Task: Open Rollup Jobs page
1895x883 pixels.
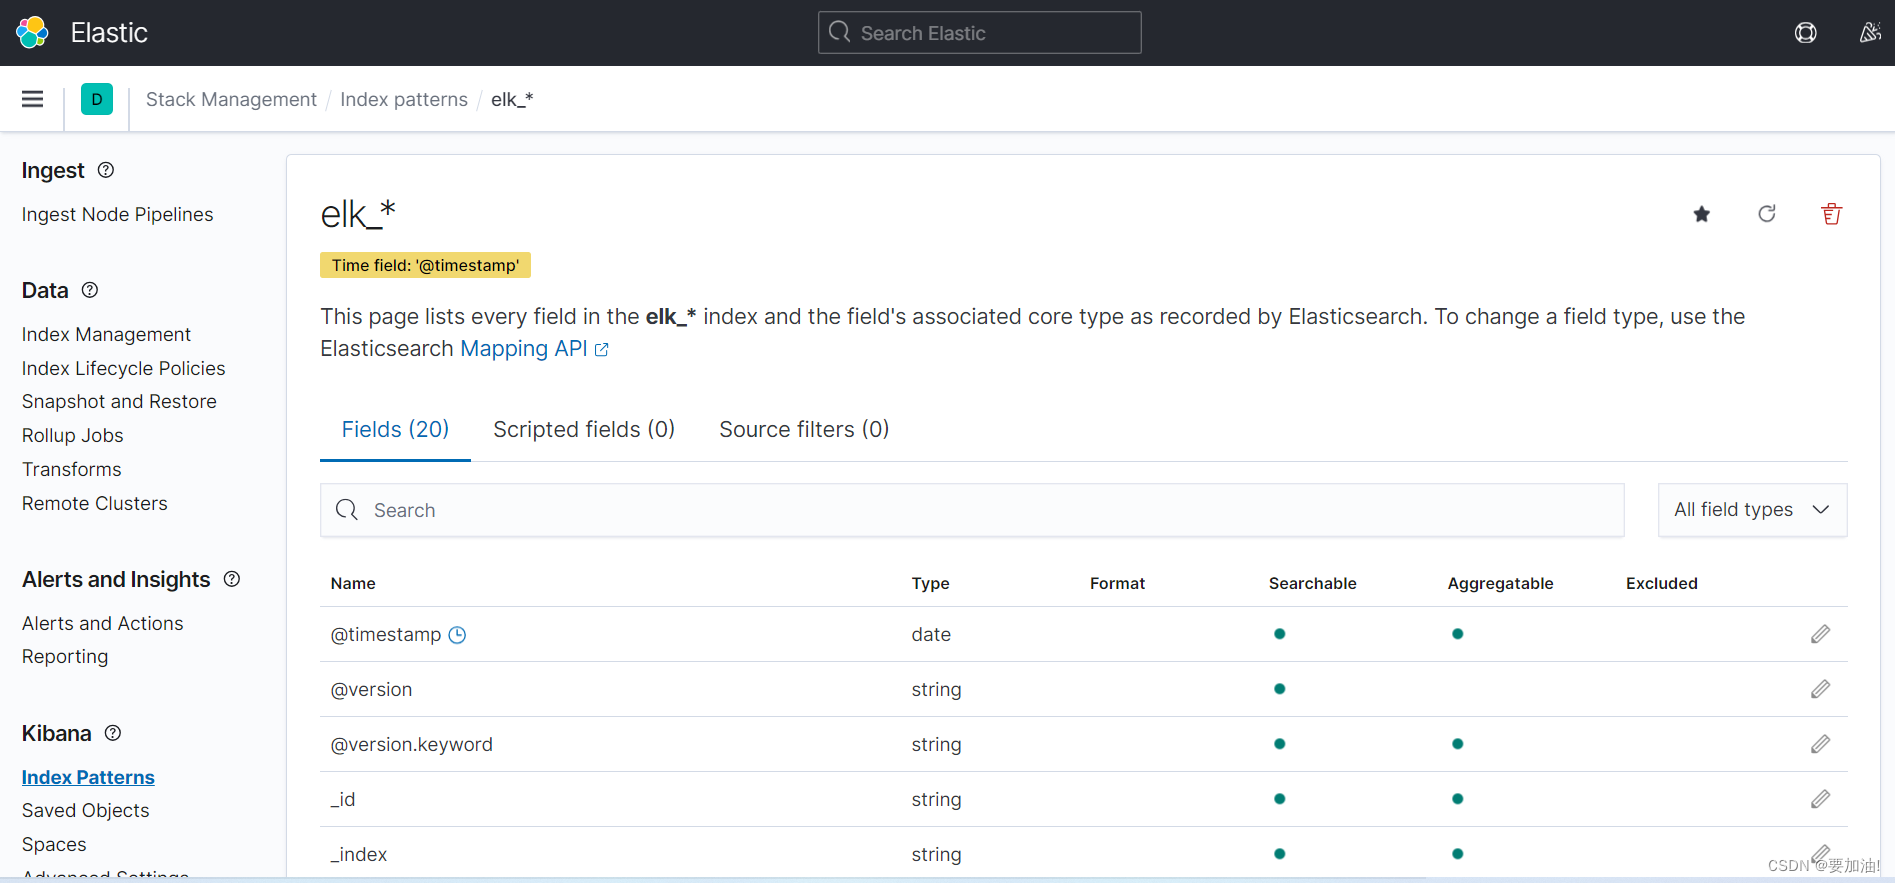Action: pos(73,435)
